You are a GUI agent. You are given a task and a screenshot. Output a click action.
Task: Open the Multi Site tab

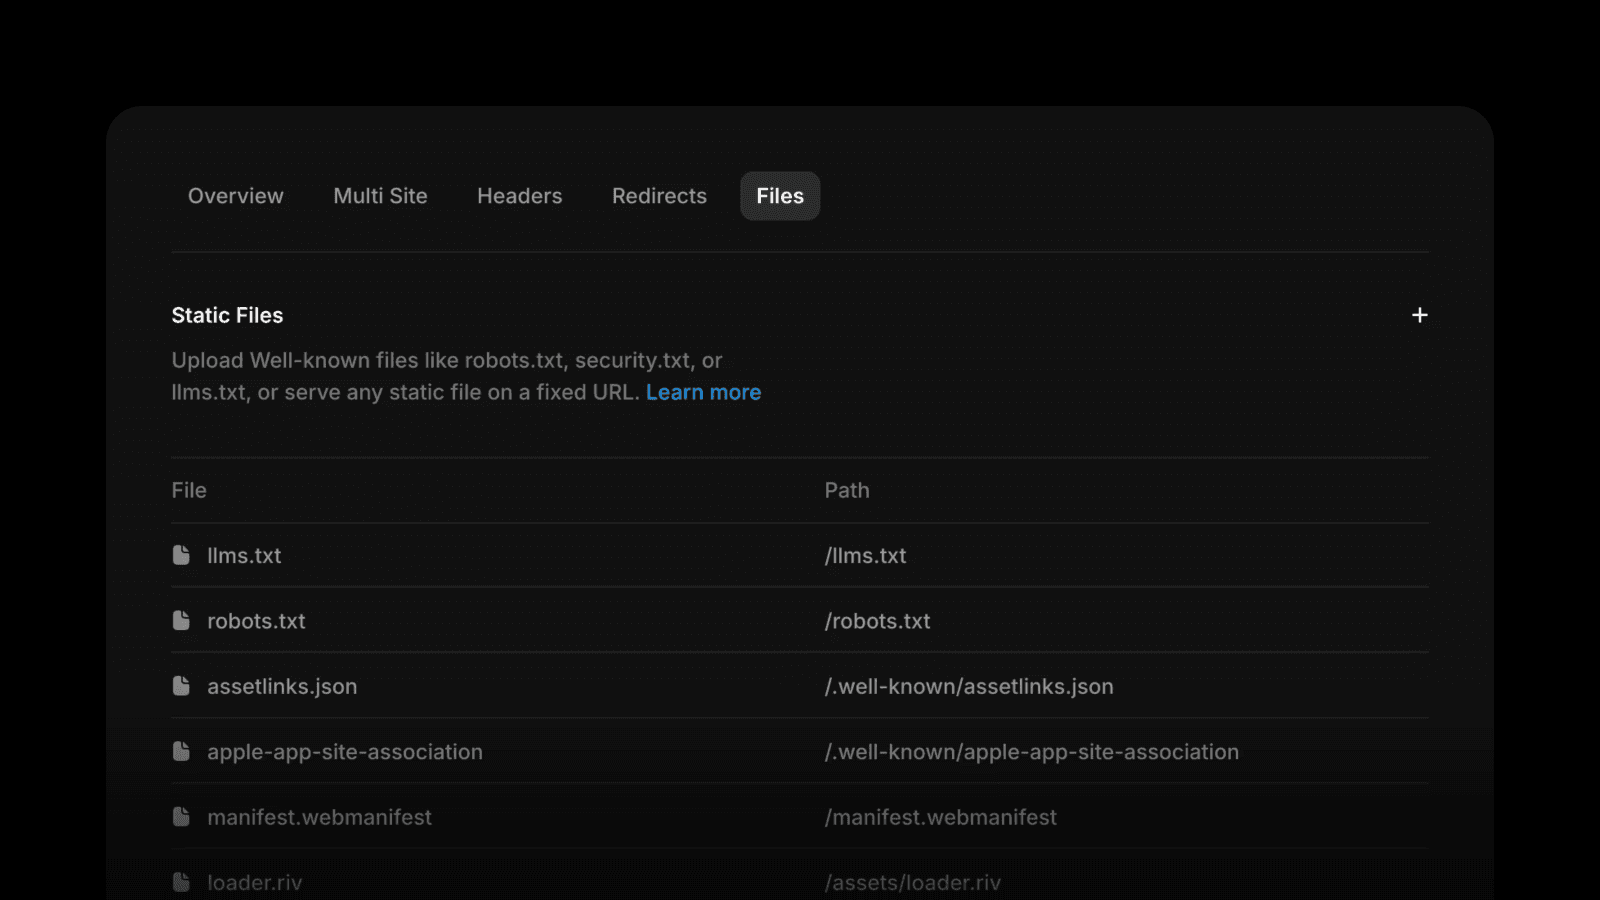pos(380,196)
